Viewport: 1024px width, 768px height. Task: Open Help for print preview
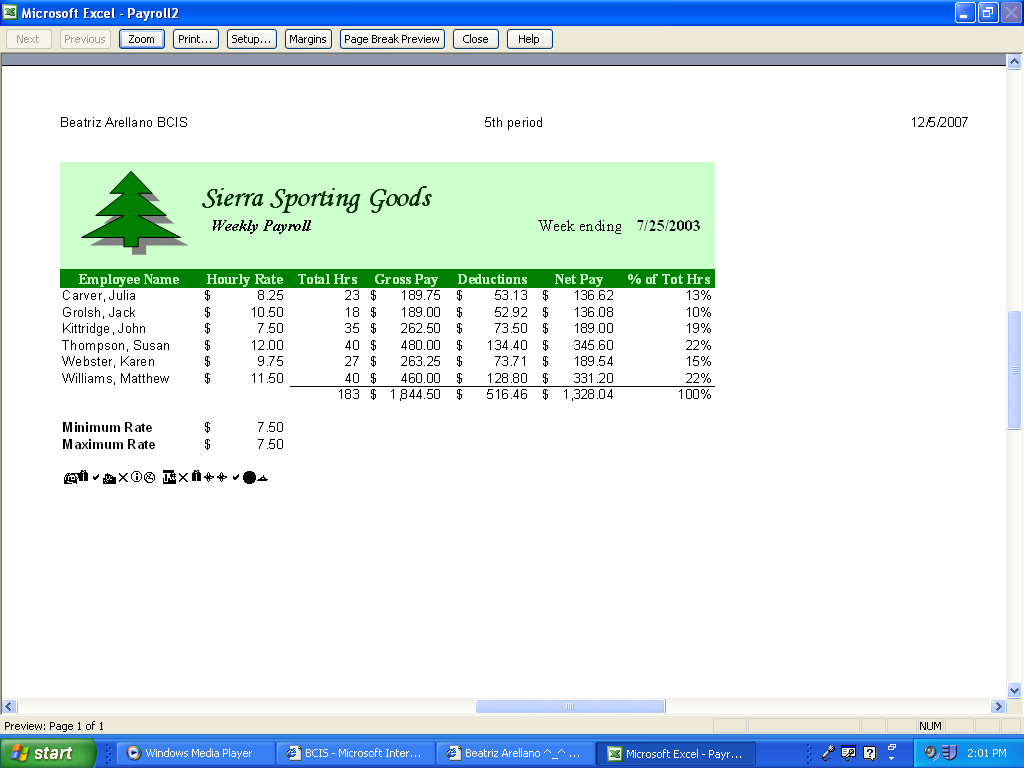(529, 39)
